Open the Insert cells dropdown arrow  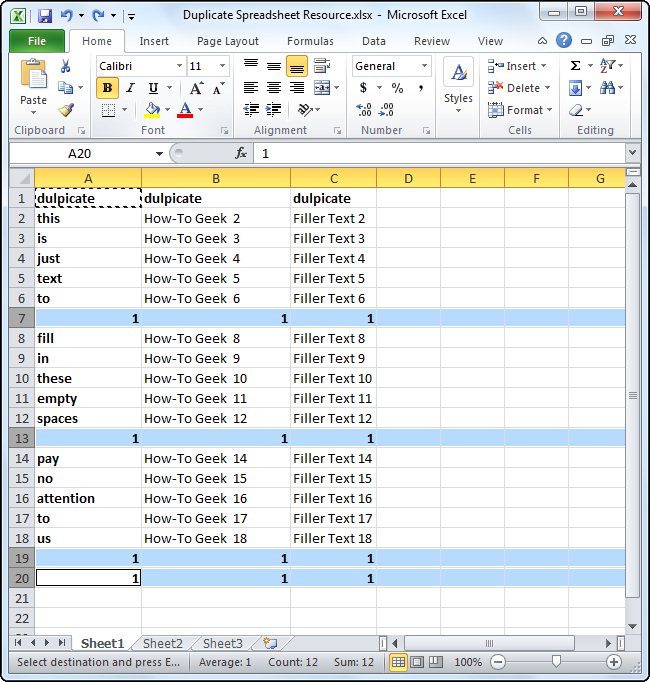click(x=543, y=66)
